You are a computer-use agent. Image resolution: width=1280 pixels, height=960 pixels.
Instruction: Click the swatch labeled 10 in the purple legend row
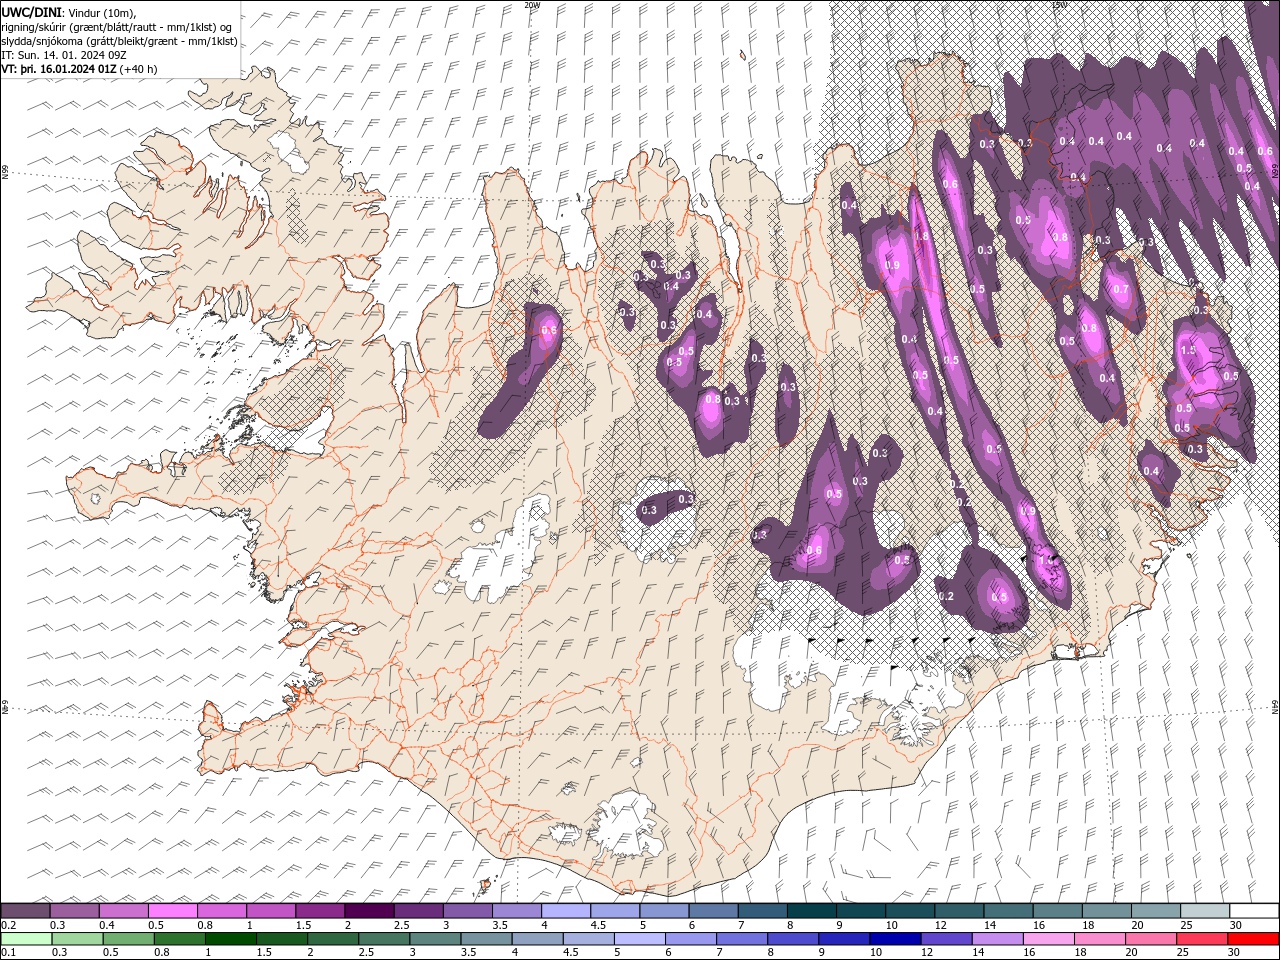coord(909,911)
